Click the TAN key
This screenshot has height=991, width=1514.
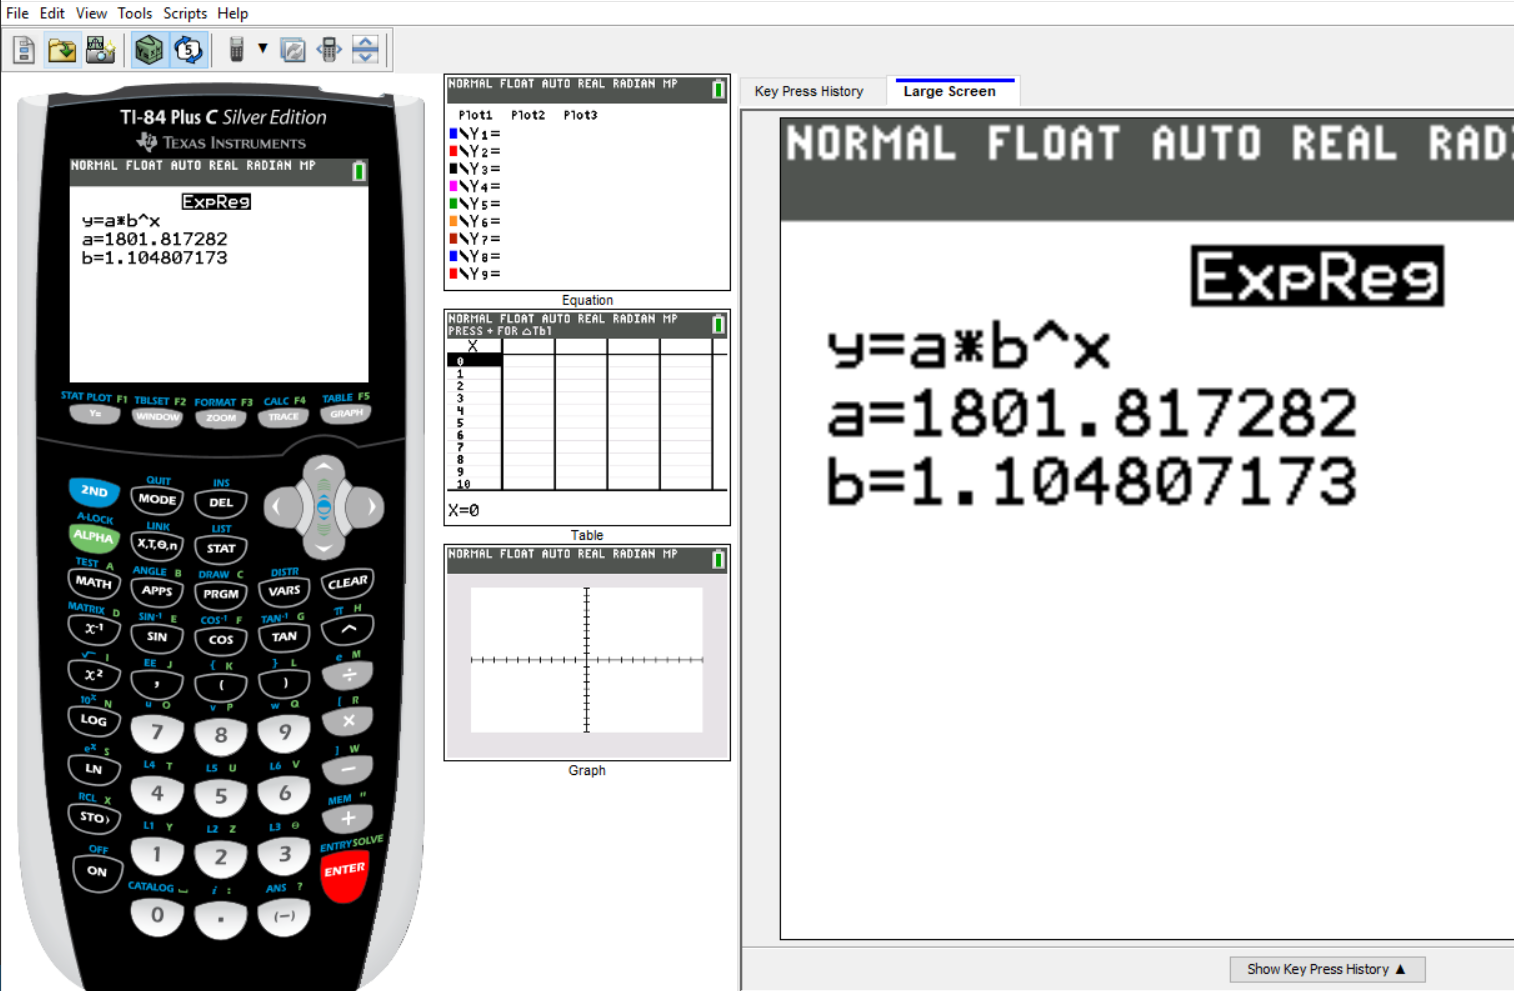[x=284, y=637]
